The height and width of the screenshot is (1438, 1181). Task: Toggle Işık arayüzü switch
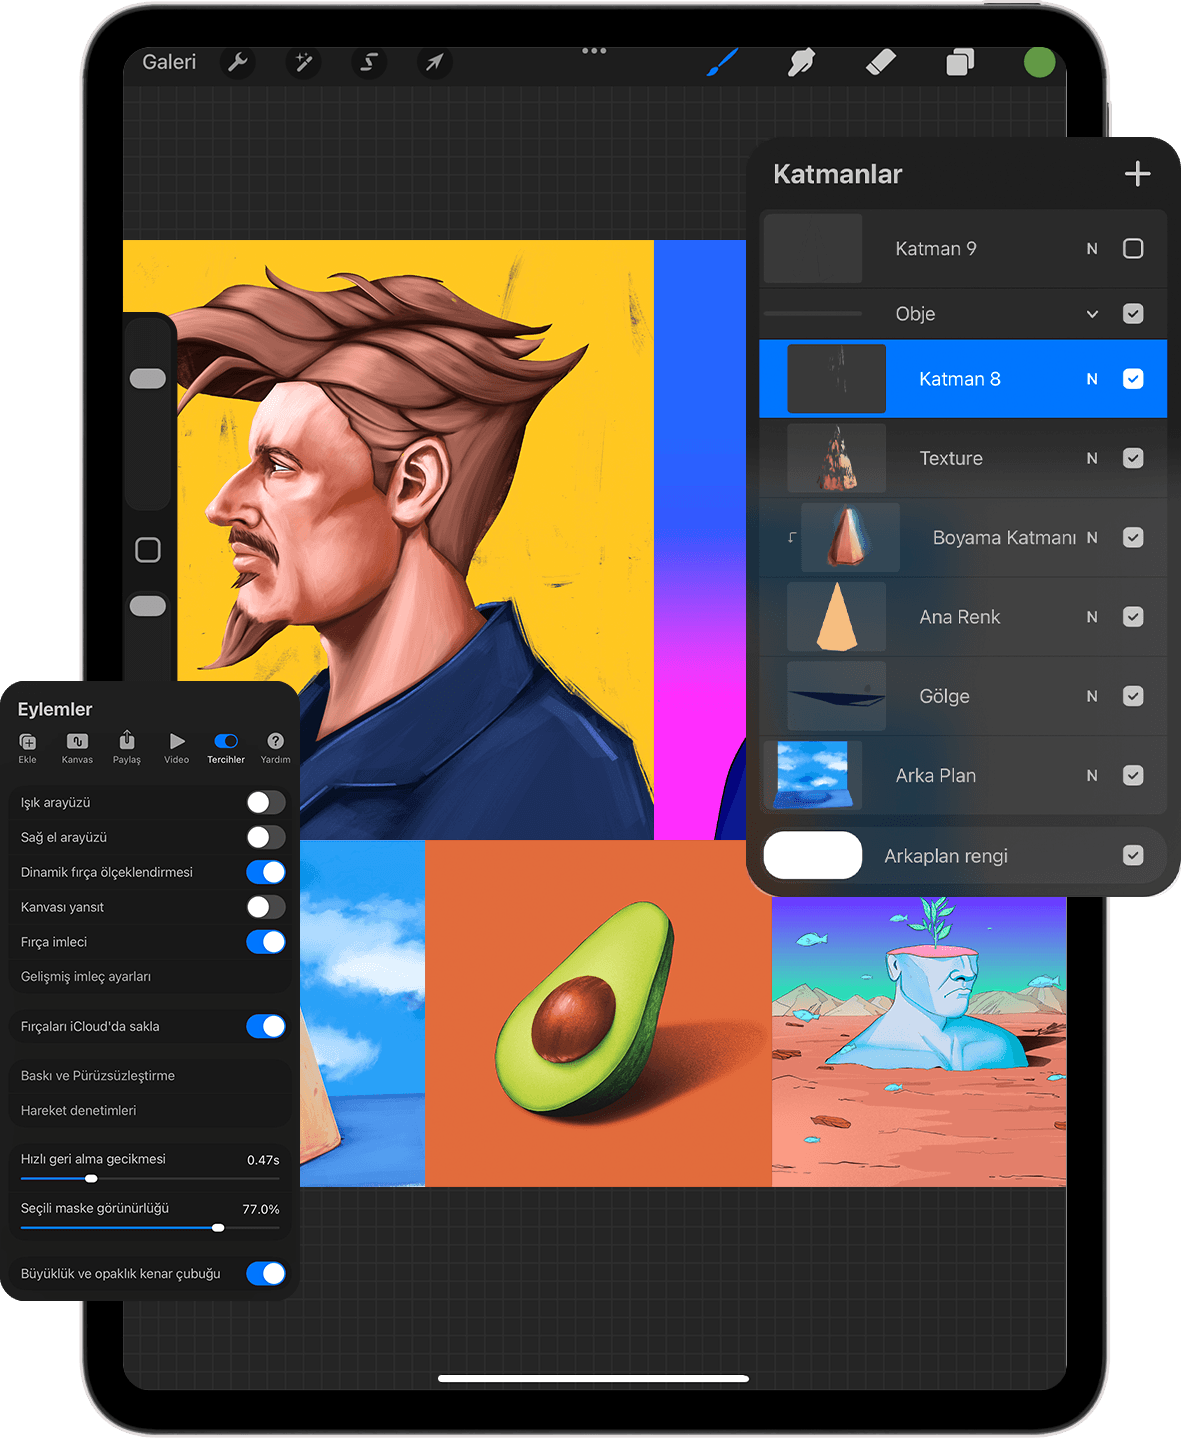(x=266, y=802)
